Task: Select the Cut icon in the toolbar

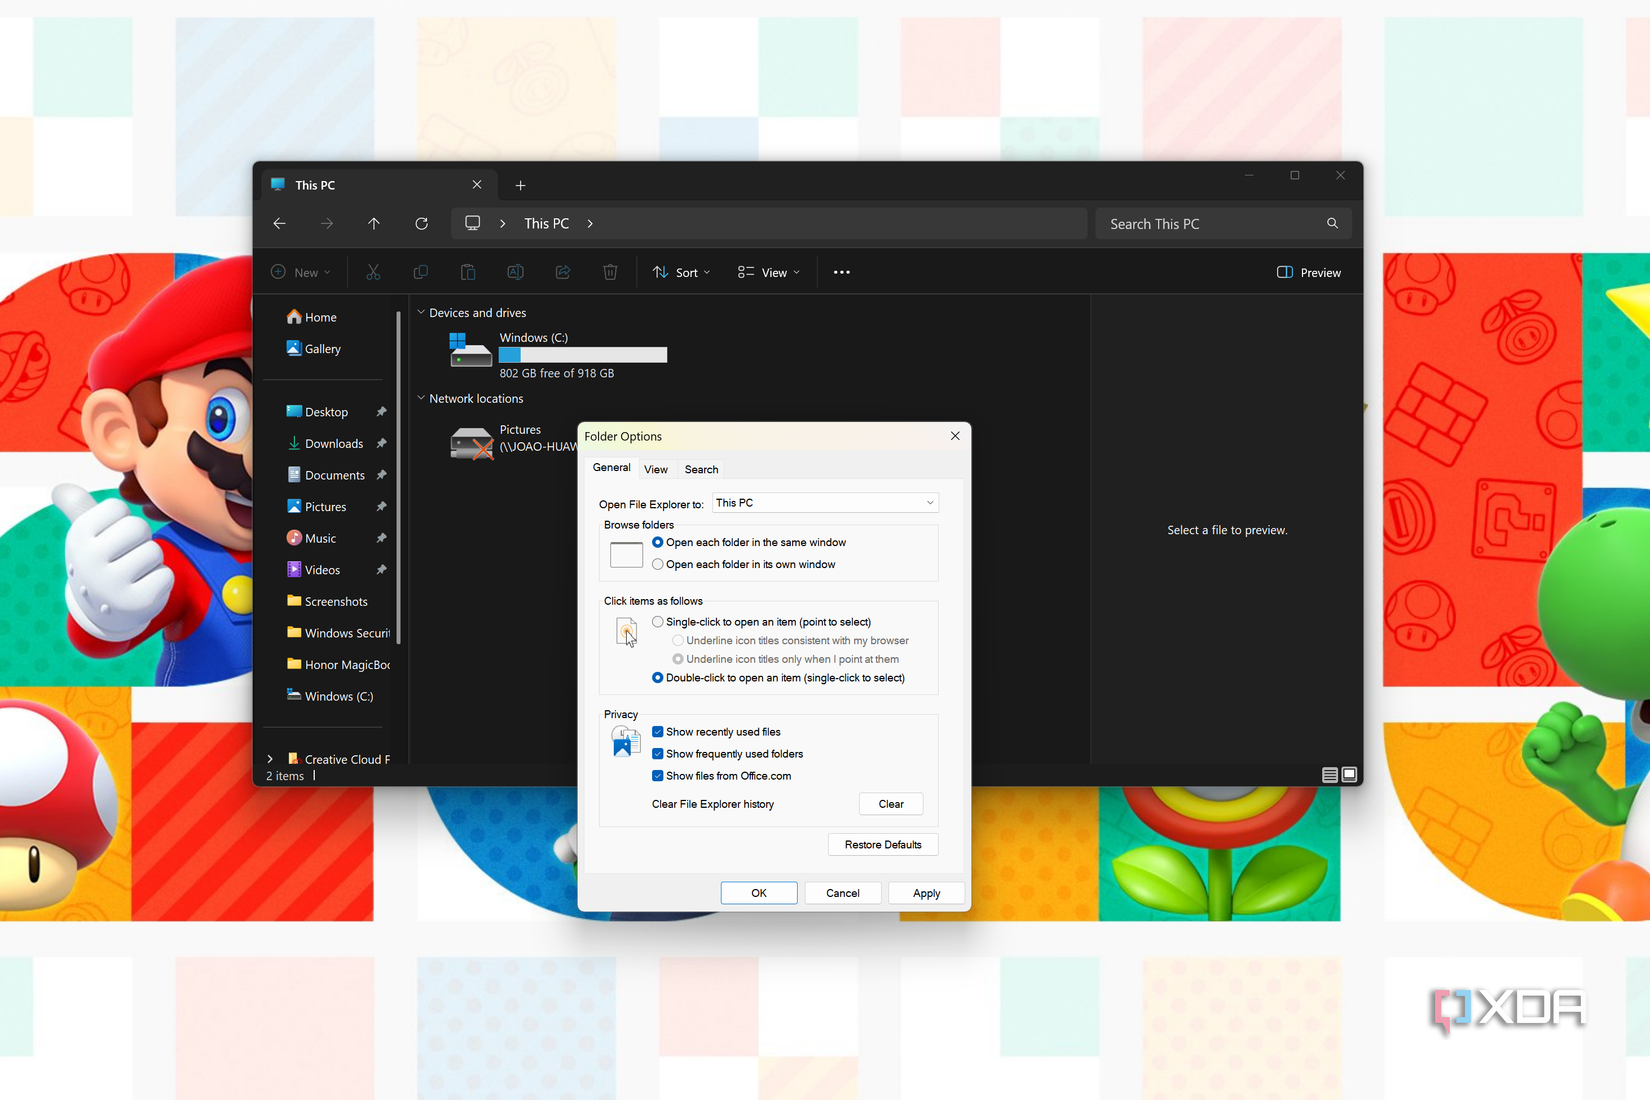Action: pyautogui.click(x=373, y=272)
